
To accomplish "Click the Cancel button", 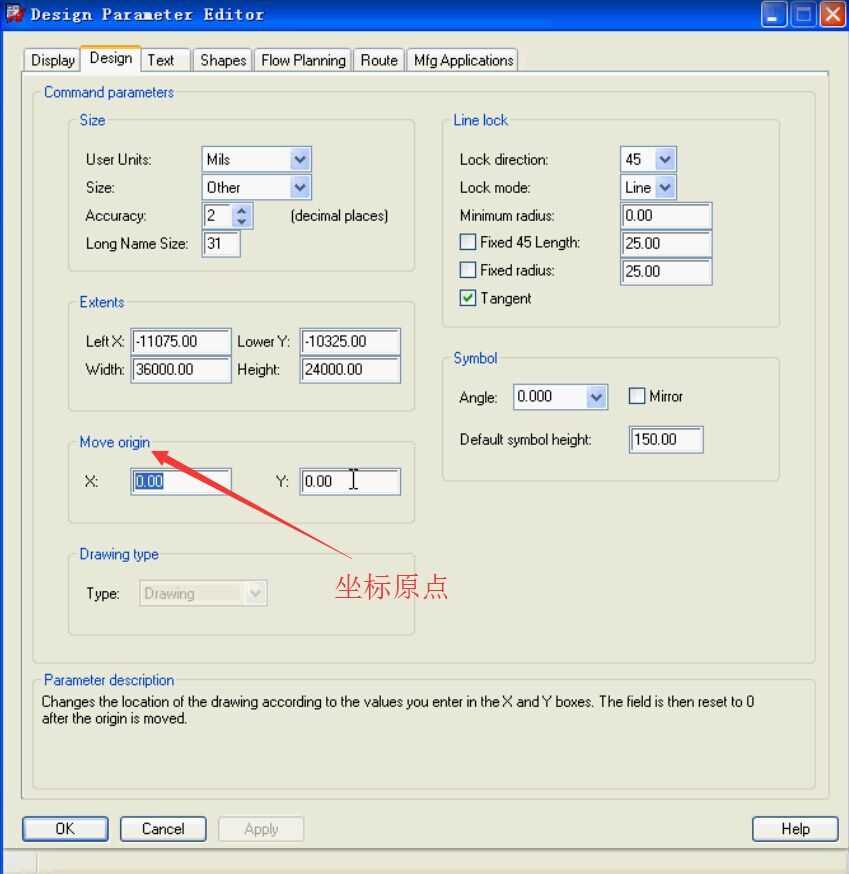I will pyautogui.click(x=163, y=829).
